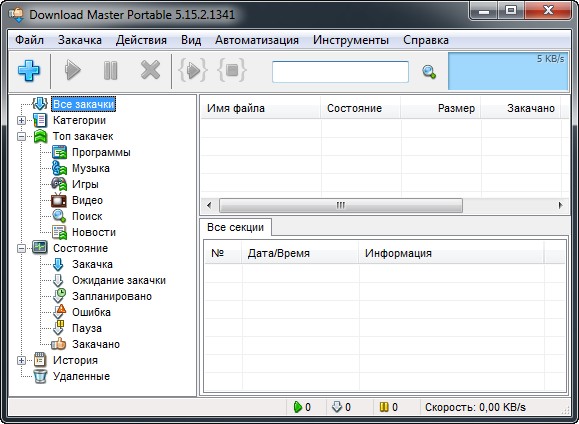The height and width of the screenshot is (424, 579).
Task: Click the Игры gamepad icon
Action: (x=59, y=184)
